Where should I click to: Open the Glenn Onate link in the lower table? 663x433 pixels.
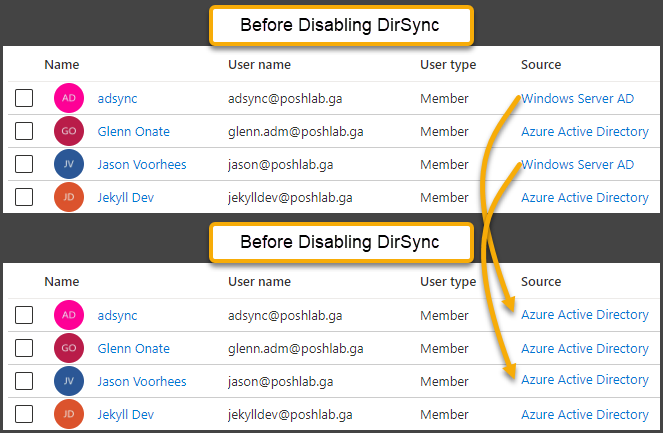pyautogui.click(x=134, y=348)
